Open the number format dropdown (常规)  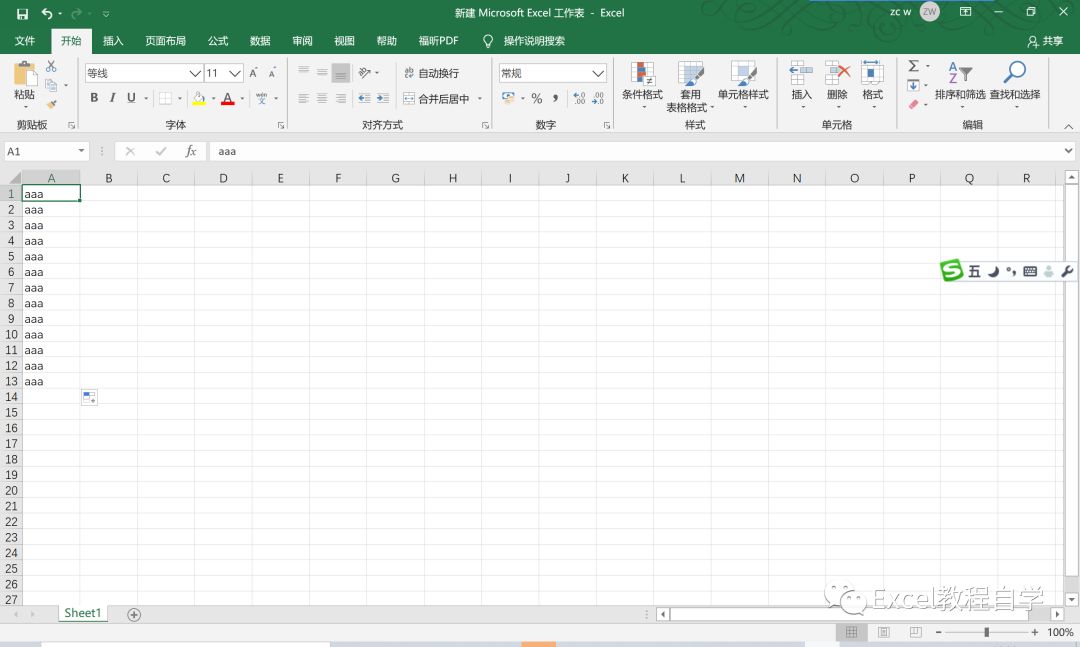(598, 73)
